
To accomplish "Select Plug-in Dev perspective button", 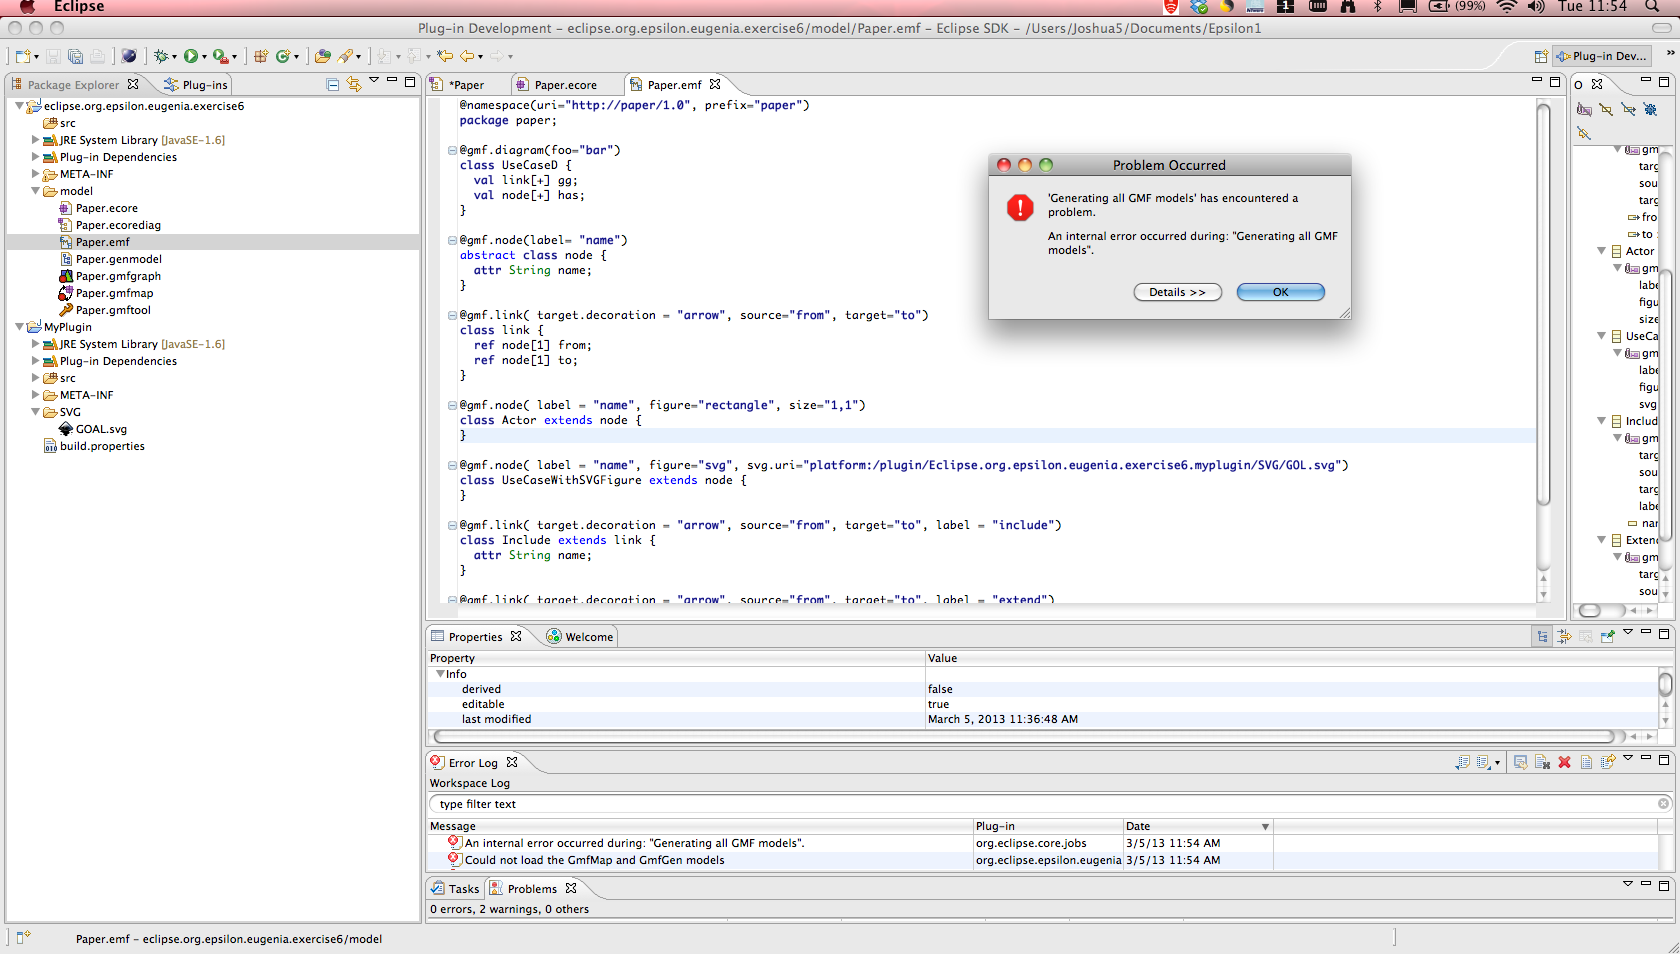I will point(1601,57).
